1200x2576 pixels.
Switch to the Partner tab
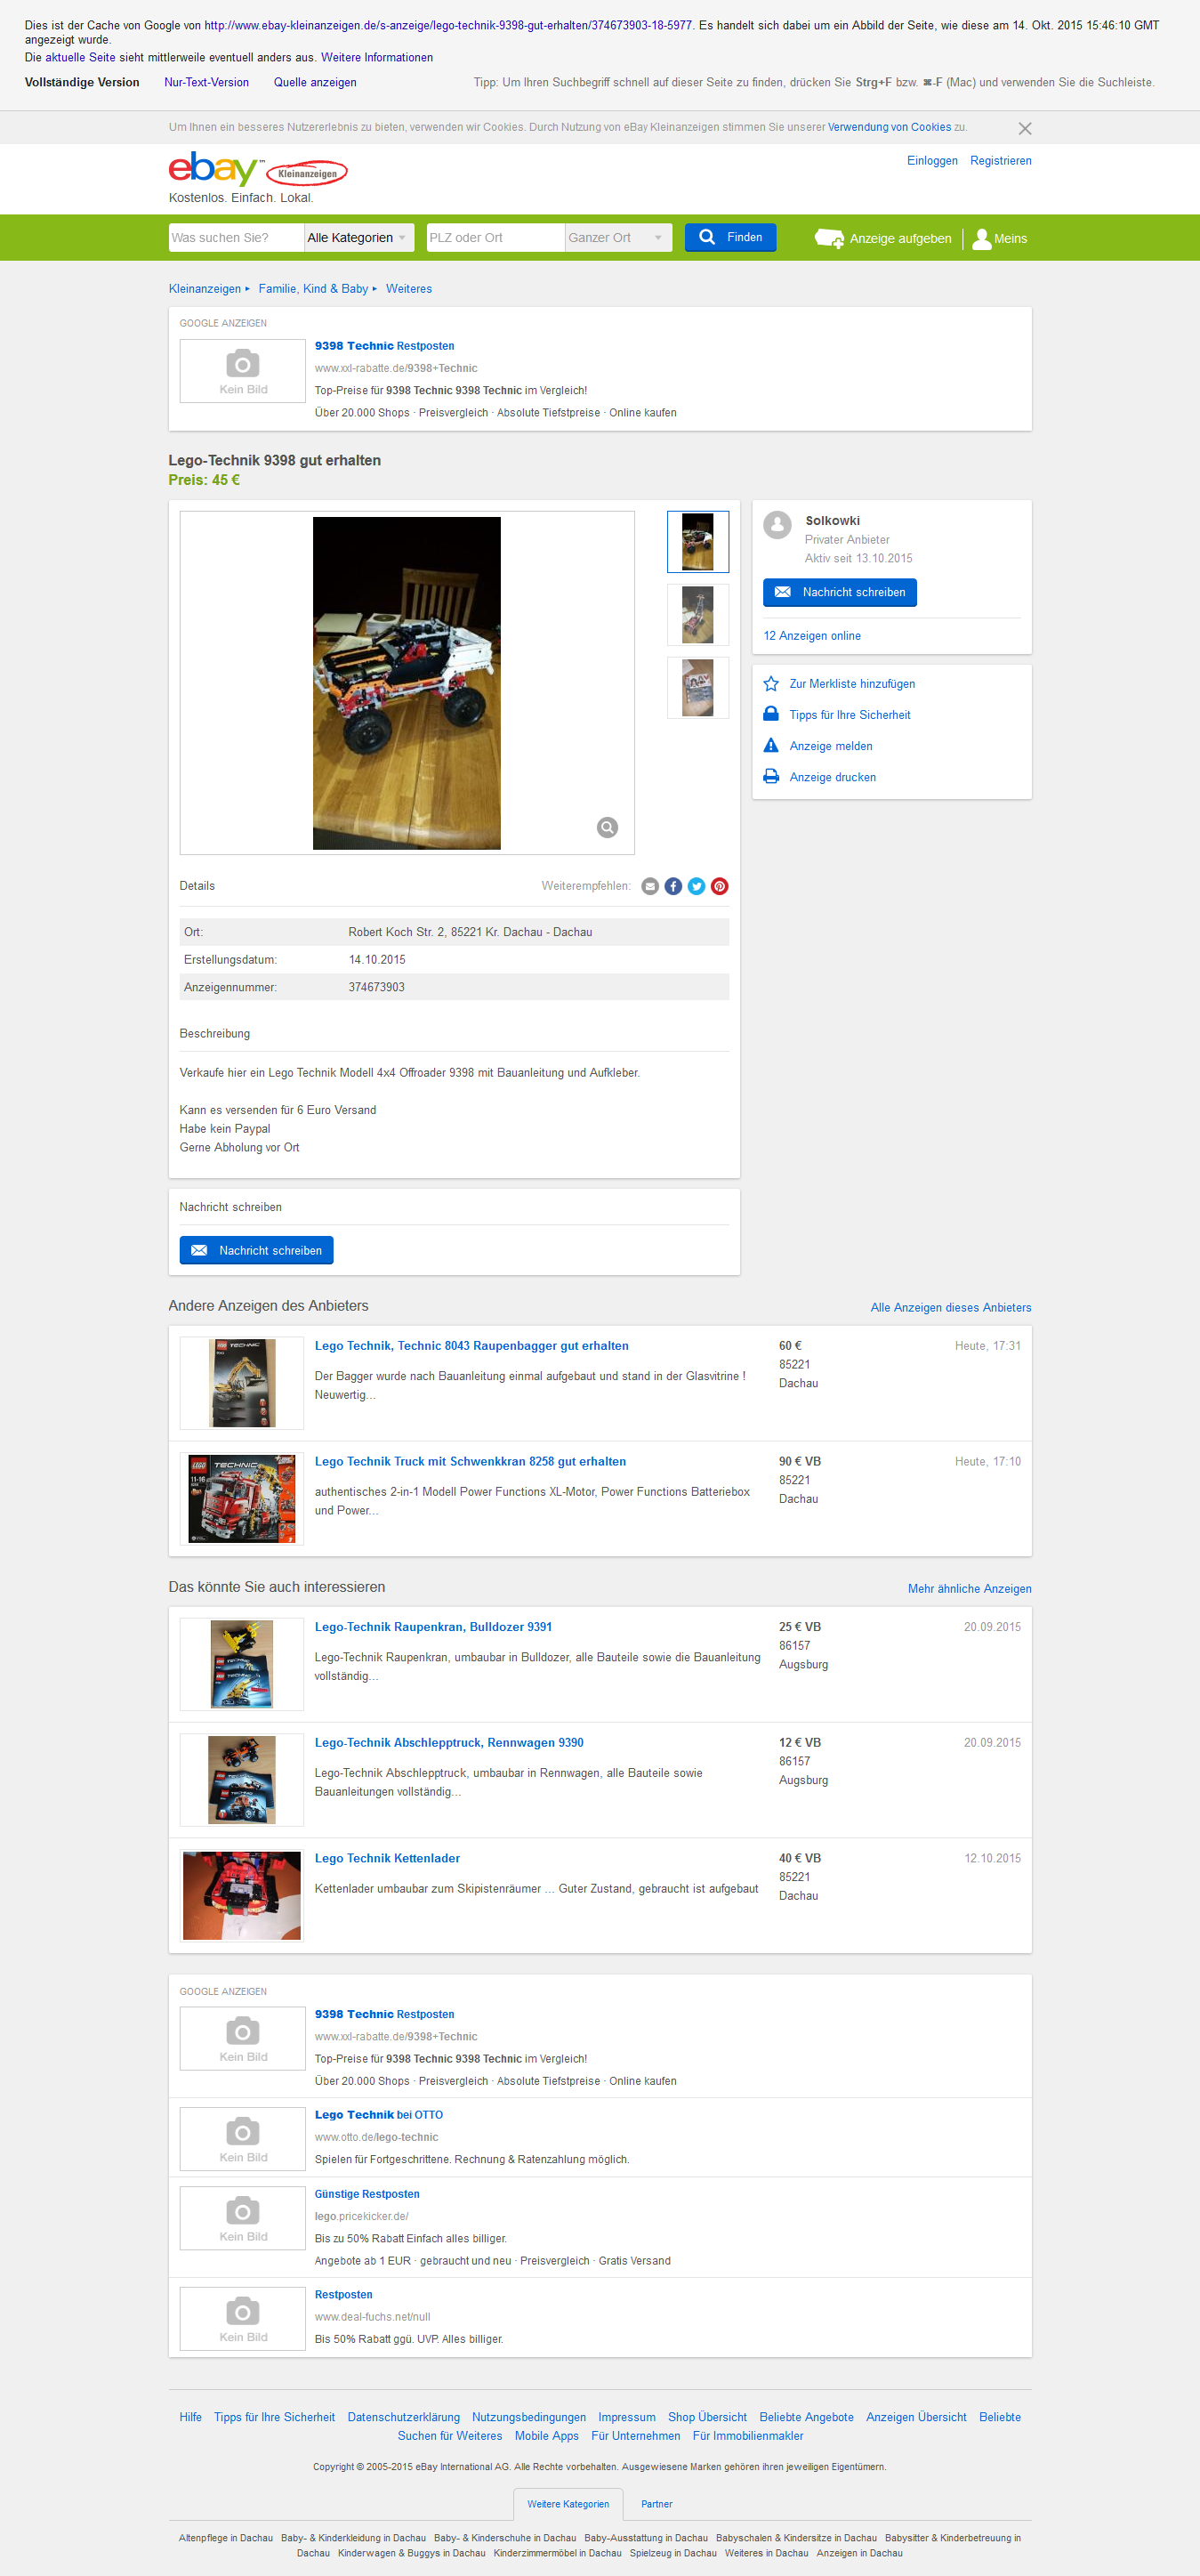point(657,2504)
